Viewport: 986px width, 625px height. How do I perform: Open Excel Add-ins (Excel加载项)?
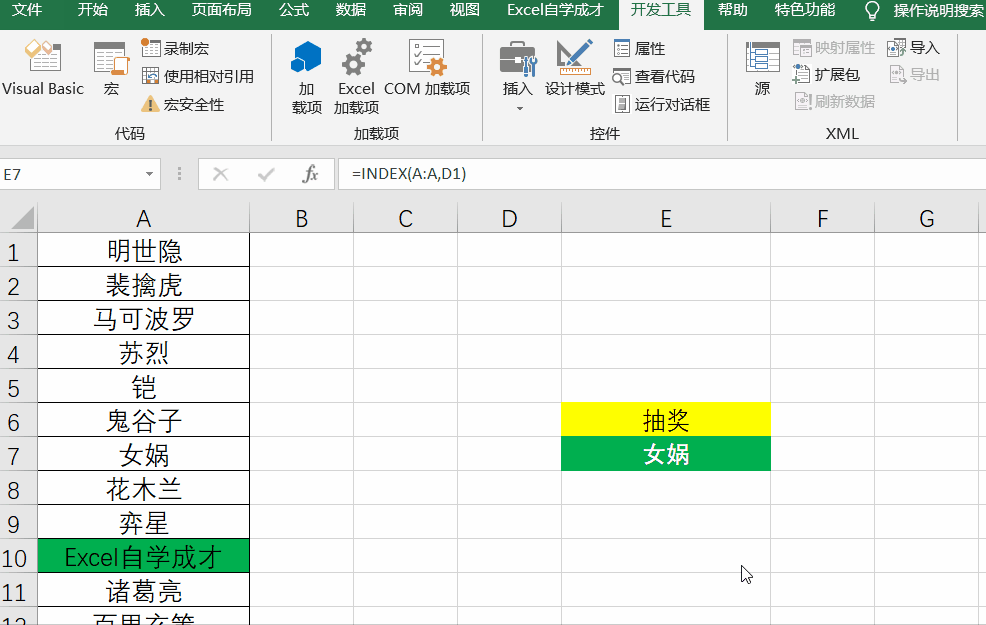coord(356,77)
